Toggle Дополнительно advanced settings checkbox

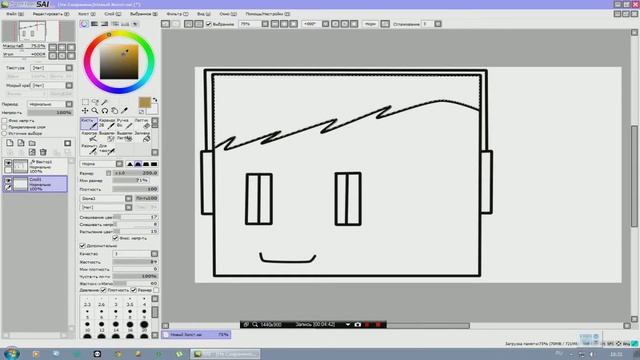[82, 246]
